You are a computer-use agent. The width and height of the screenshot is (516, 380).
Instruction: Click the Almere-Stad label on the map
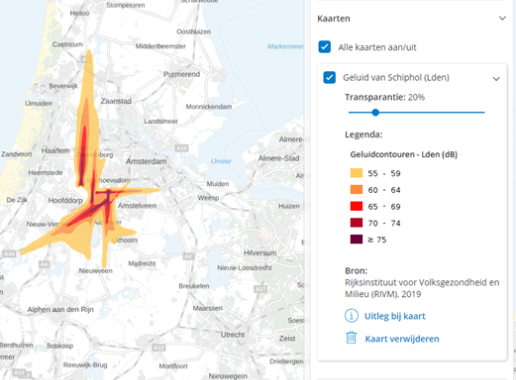coord(279,158)
